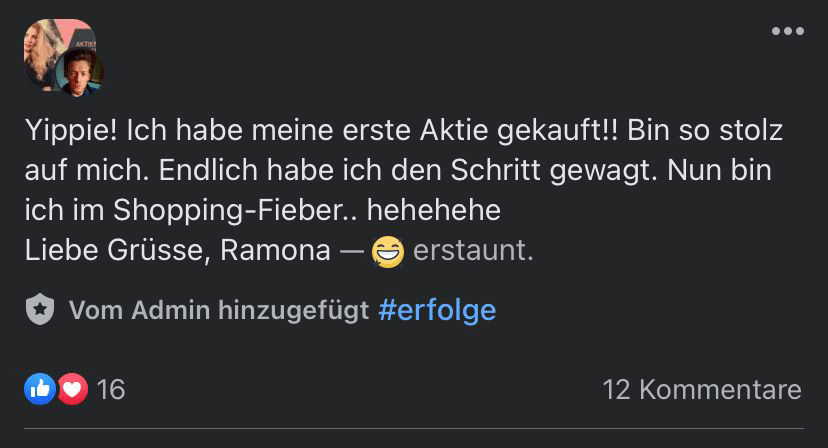Click the "erstaunt" feeling text

point(473,250)
